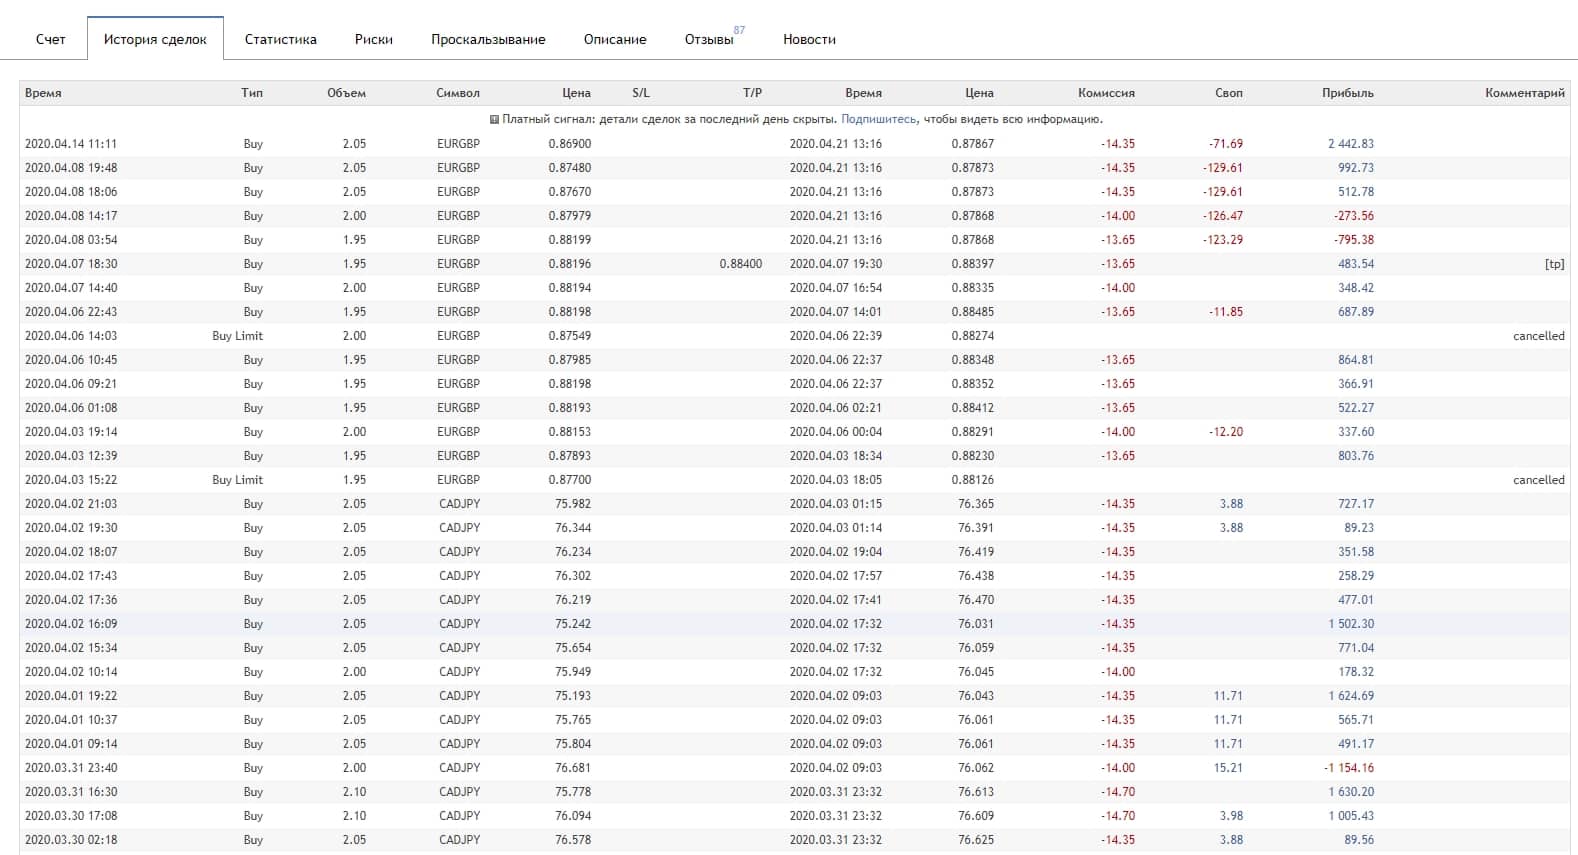Click the Комиссия column header
The height and width of the screenshot is (855, 1578).
click(1106, 93)
